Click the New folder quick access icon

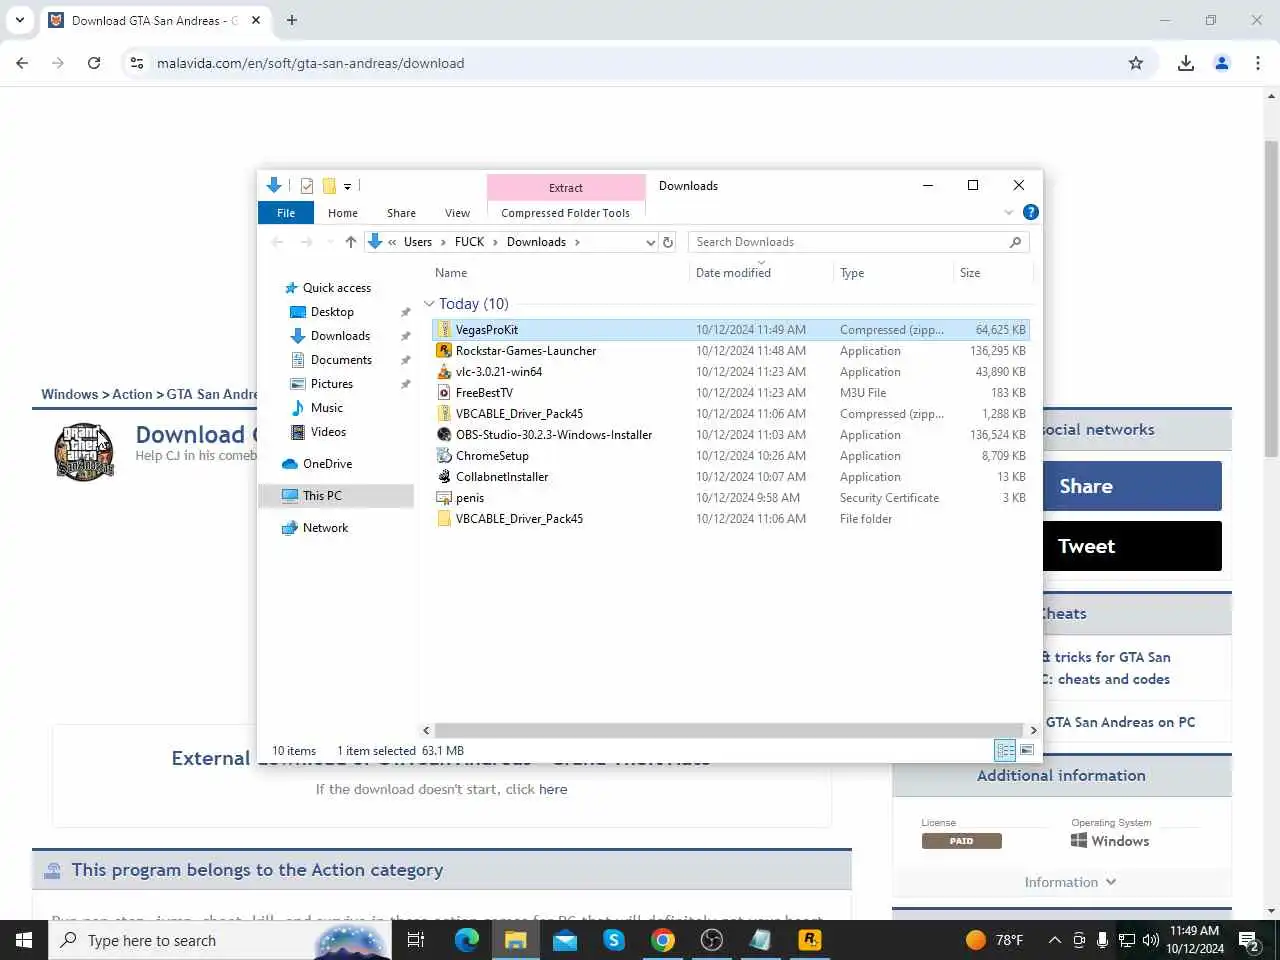[x=329, y=186]
